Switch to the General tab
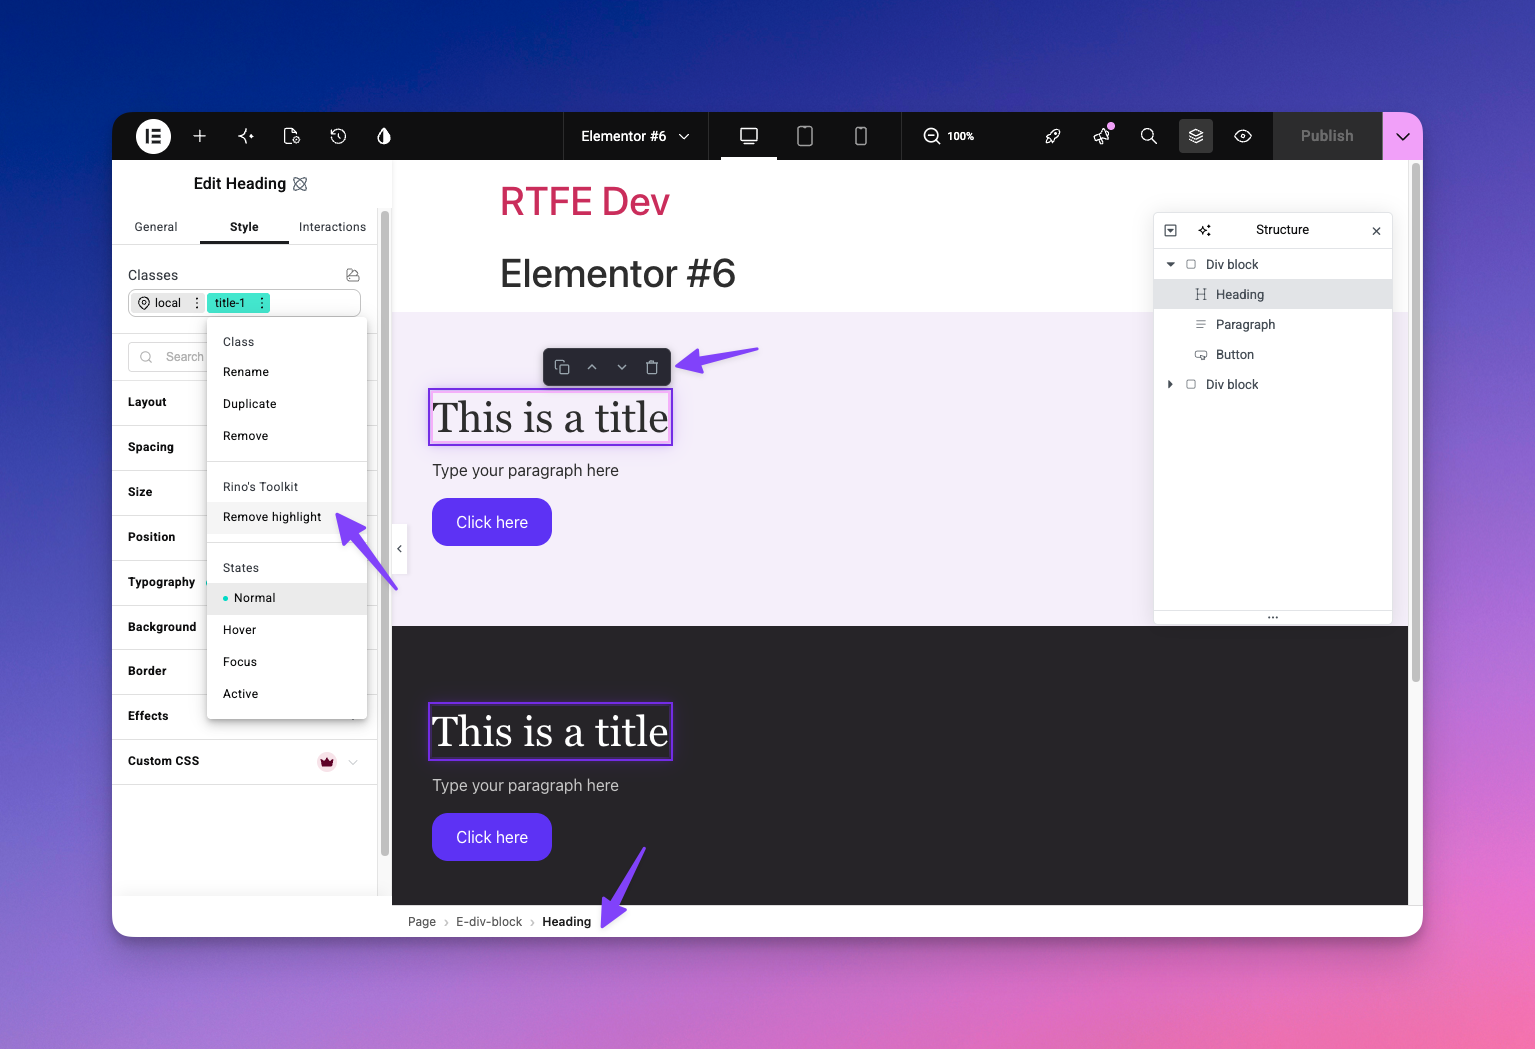Screen dimensions: 1535x1049 click(156, 227)
